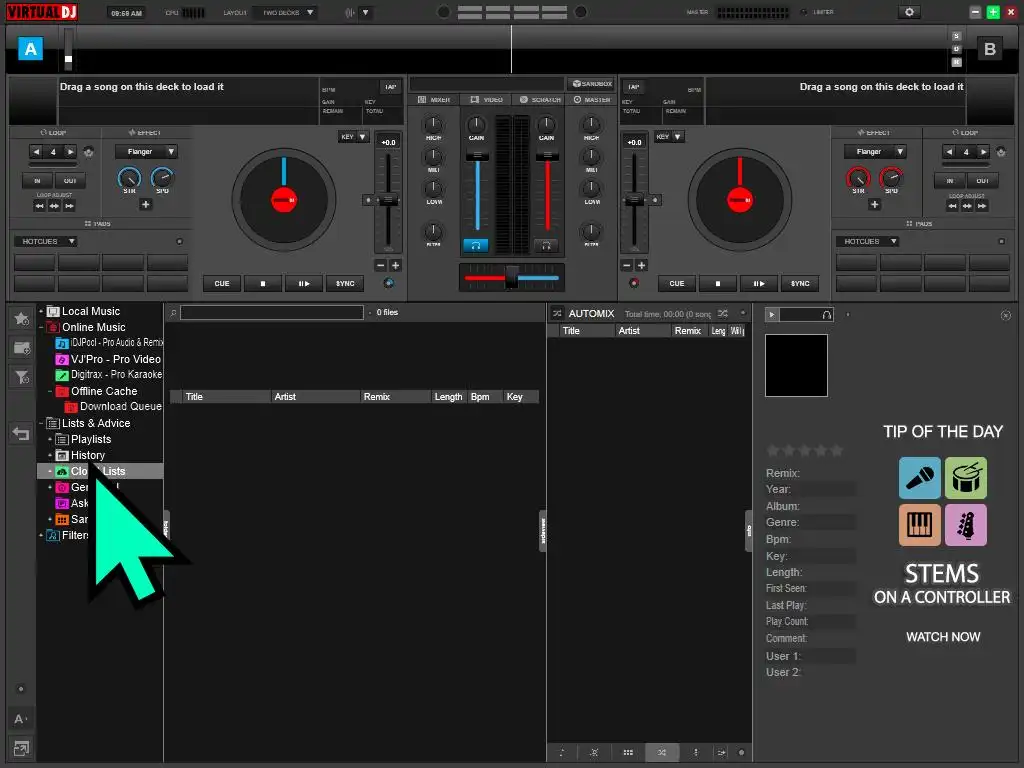Viewport: 1024px width, 768px height.
Task: Click deck A jog wheel platter
Action: point(283,199)
